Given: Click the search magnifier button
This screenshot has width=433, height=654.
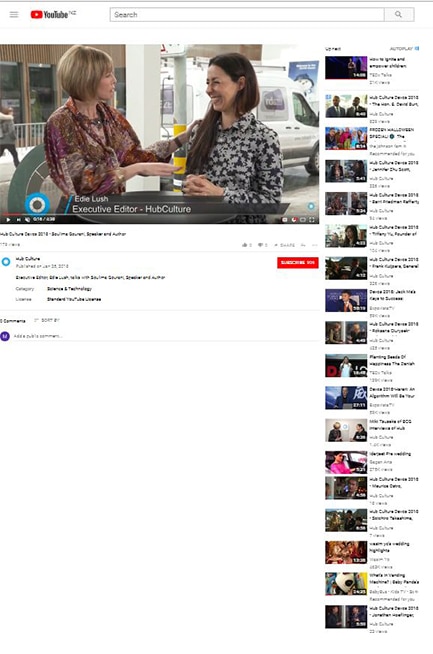Looking at the screenshot, I should click(399, 15).
